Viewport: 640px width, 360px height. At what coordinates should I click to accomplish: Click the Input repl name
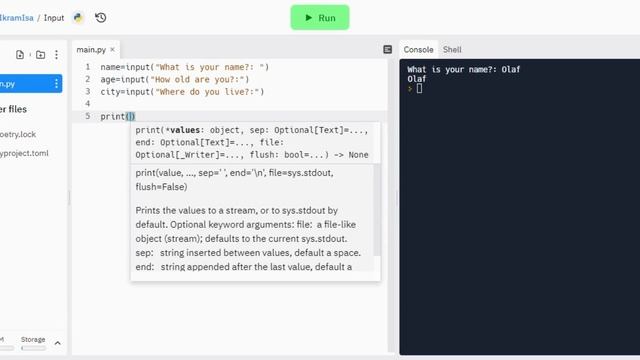pos(54,18)
